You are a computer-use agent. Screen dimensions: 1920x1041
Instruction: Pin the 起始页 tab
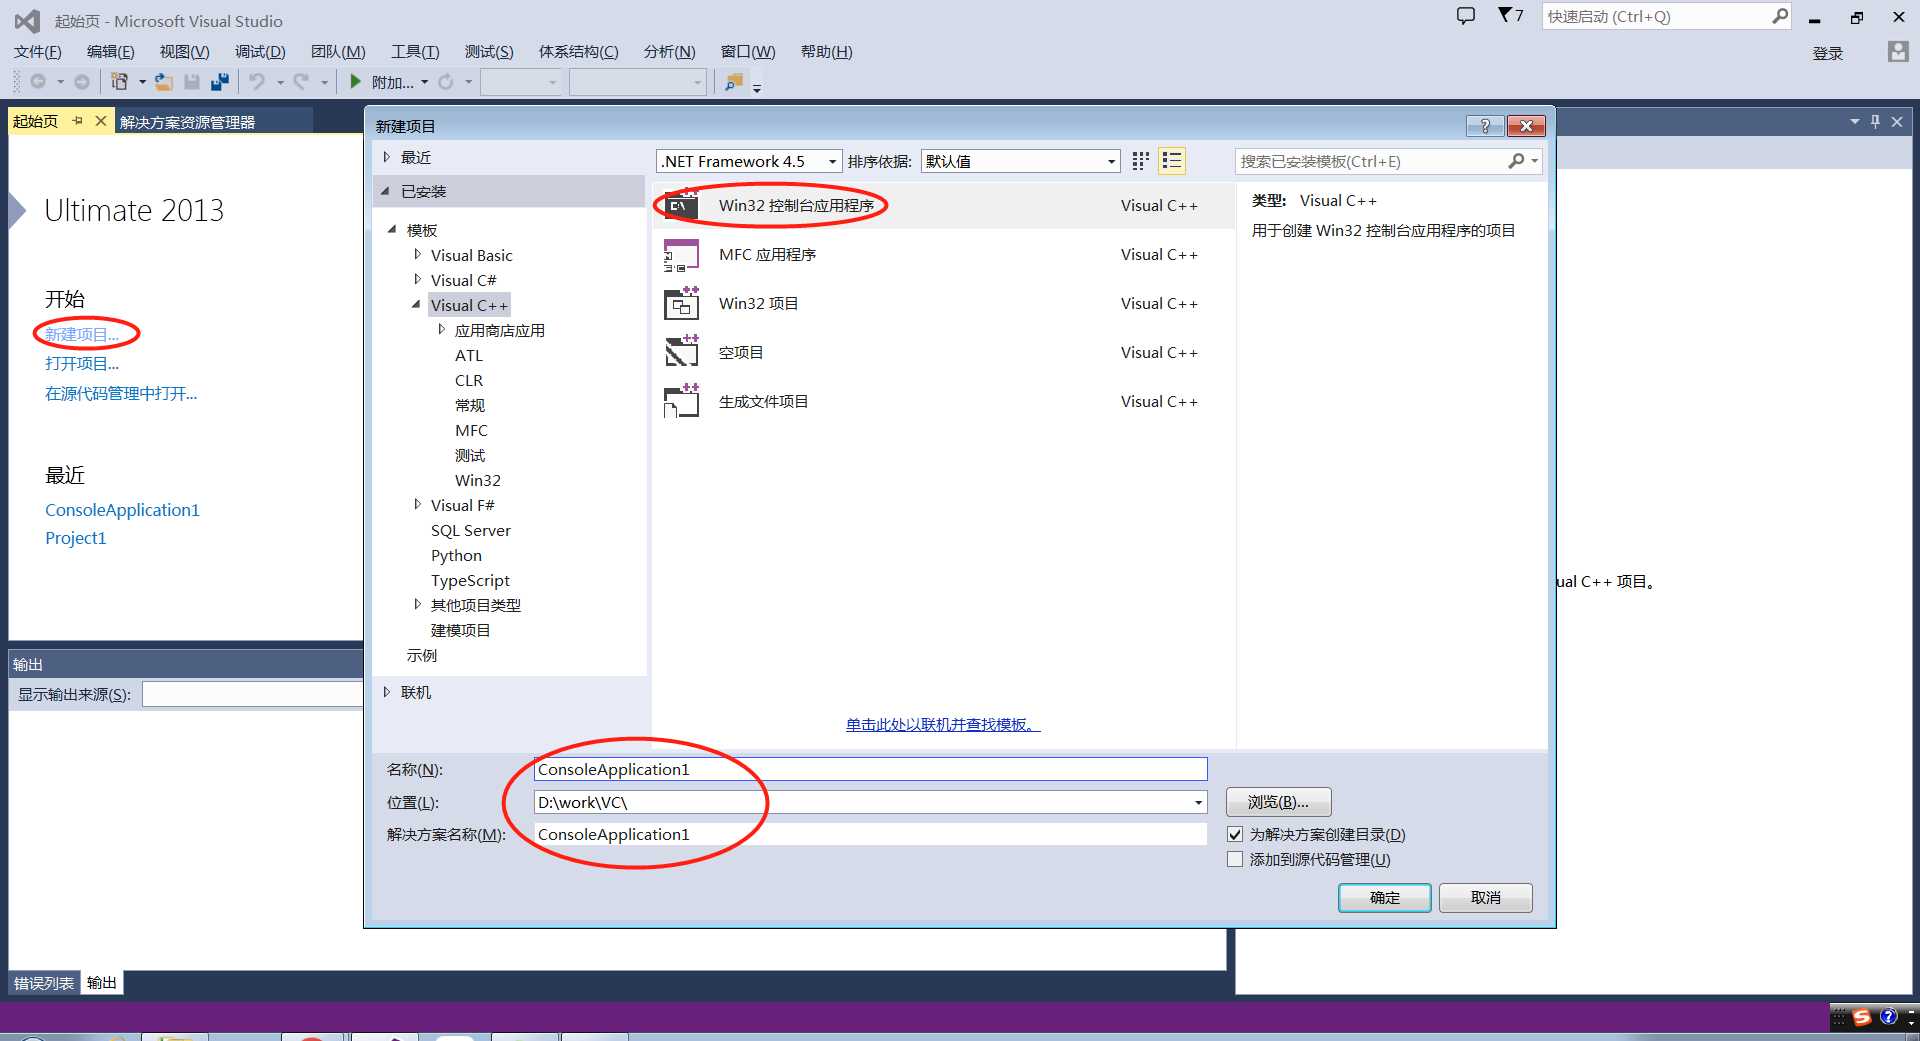[77, 121]
